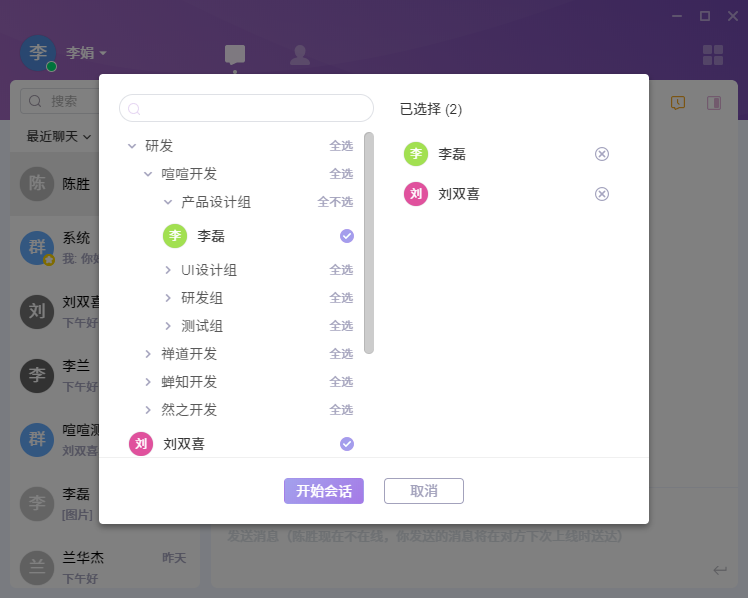Remove 李磊 from selected list

tap(602, 154)
